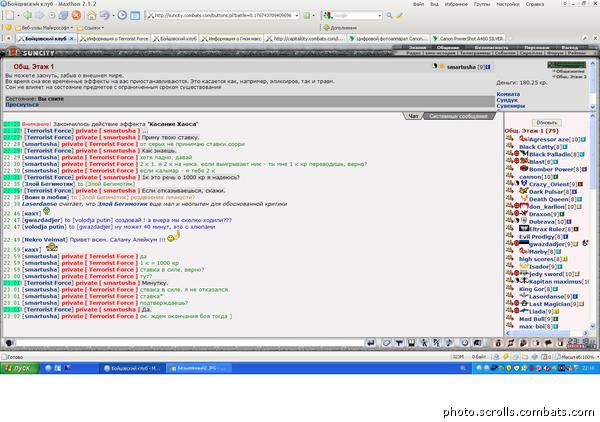Screen dimensions: 600x422
Task: Click 'Terrorist Force' name in 'Приму твою ставку' message
Action: (49, 137)
